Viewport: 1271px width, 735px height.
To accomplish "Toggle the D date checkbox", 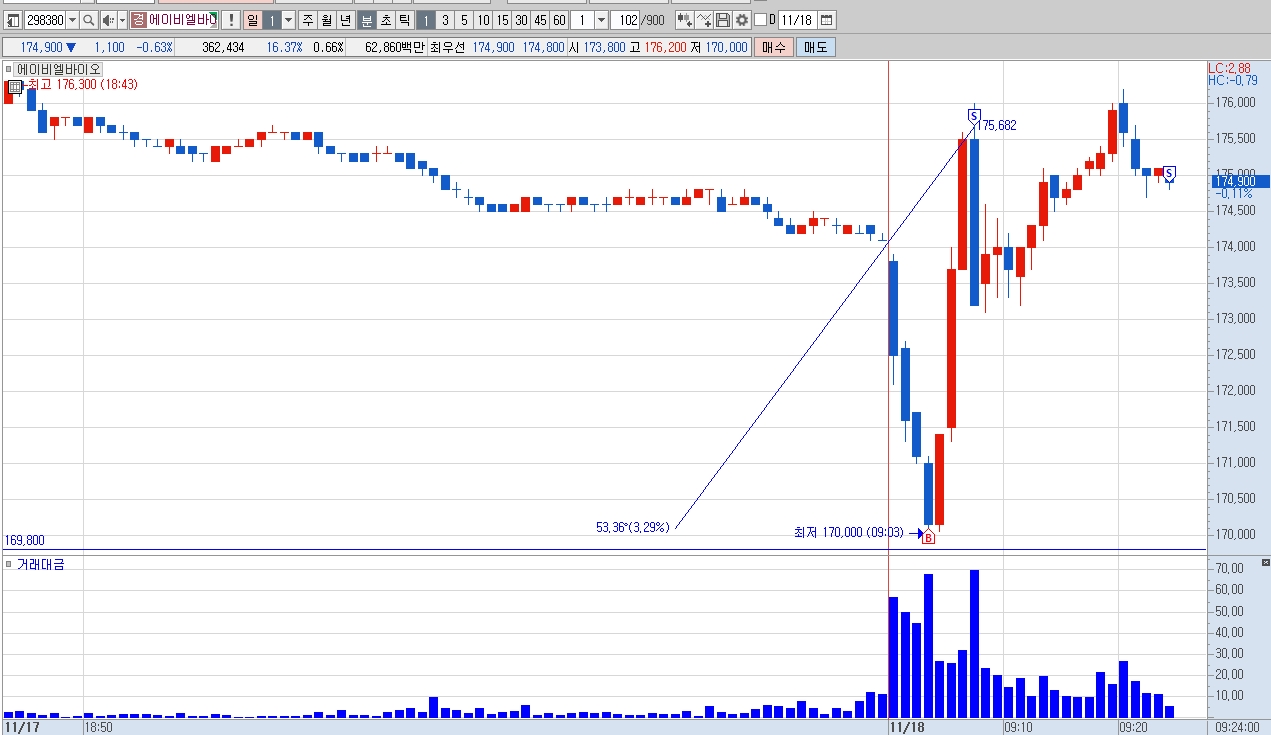I will 760,20.
